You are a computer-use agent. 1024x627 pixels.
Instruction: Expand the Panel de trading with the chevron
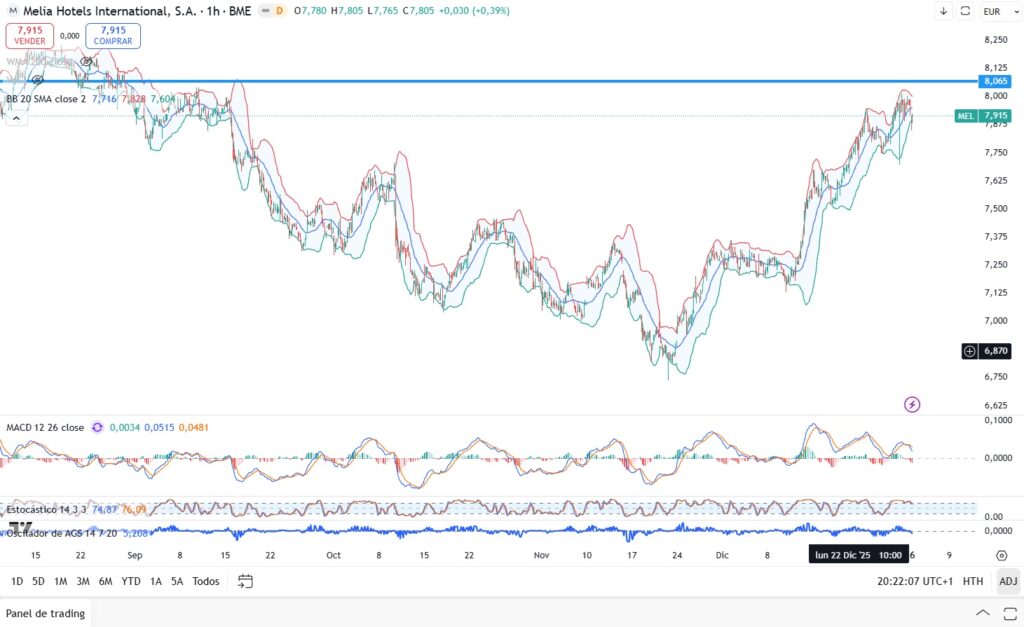click(x=983, y=613)
